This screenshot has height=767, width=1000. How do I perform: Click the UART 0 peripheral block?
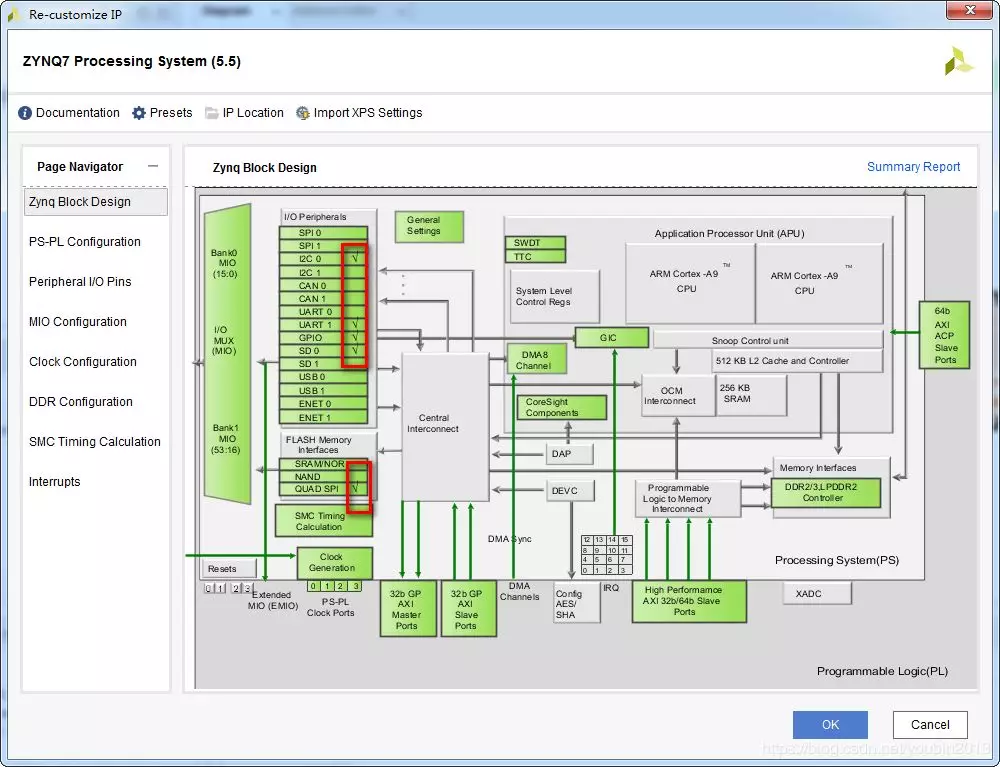point(323,312)
